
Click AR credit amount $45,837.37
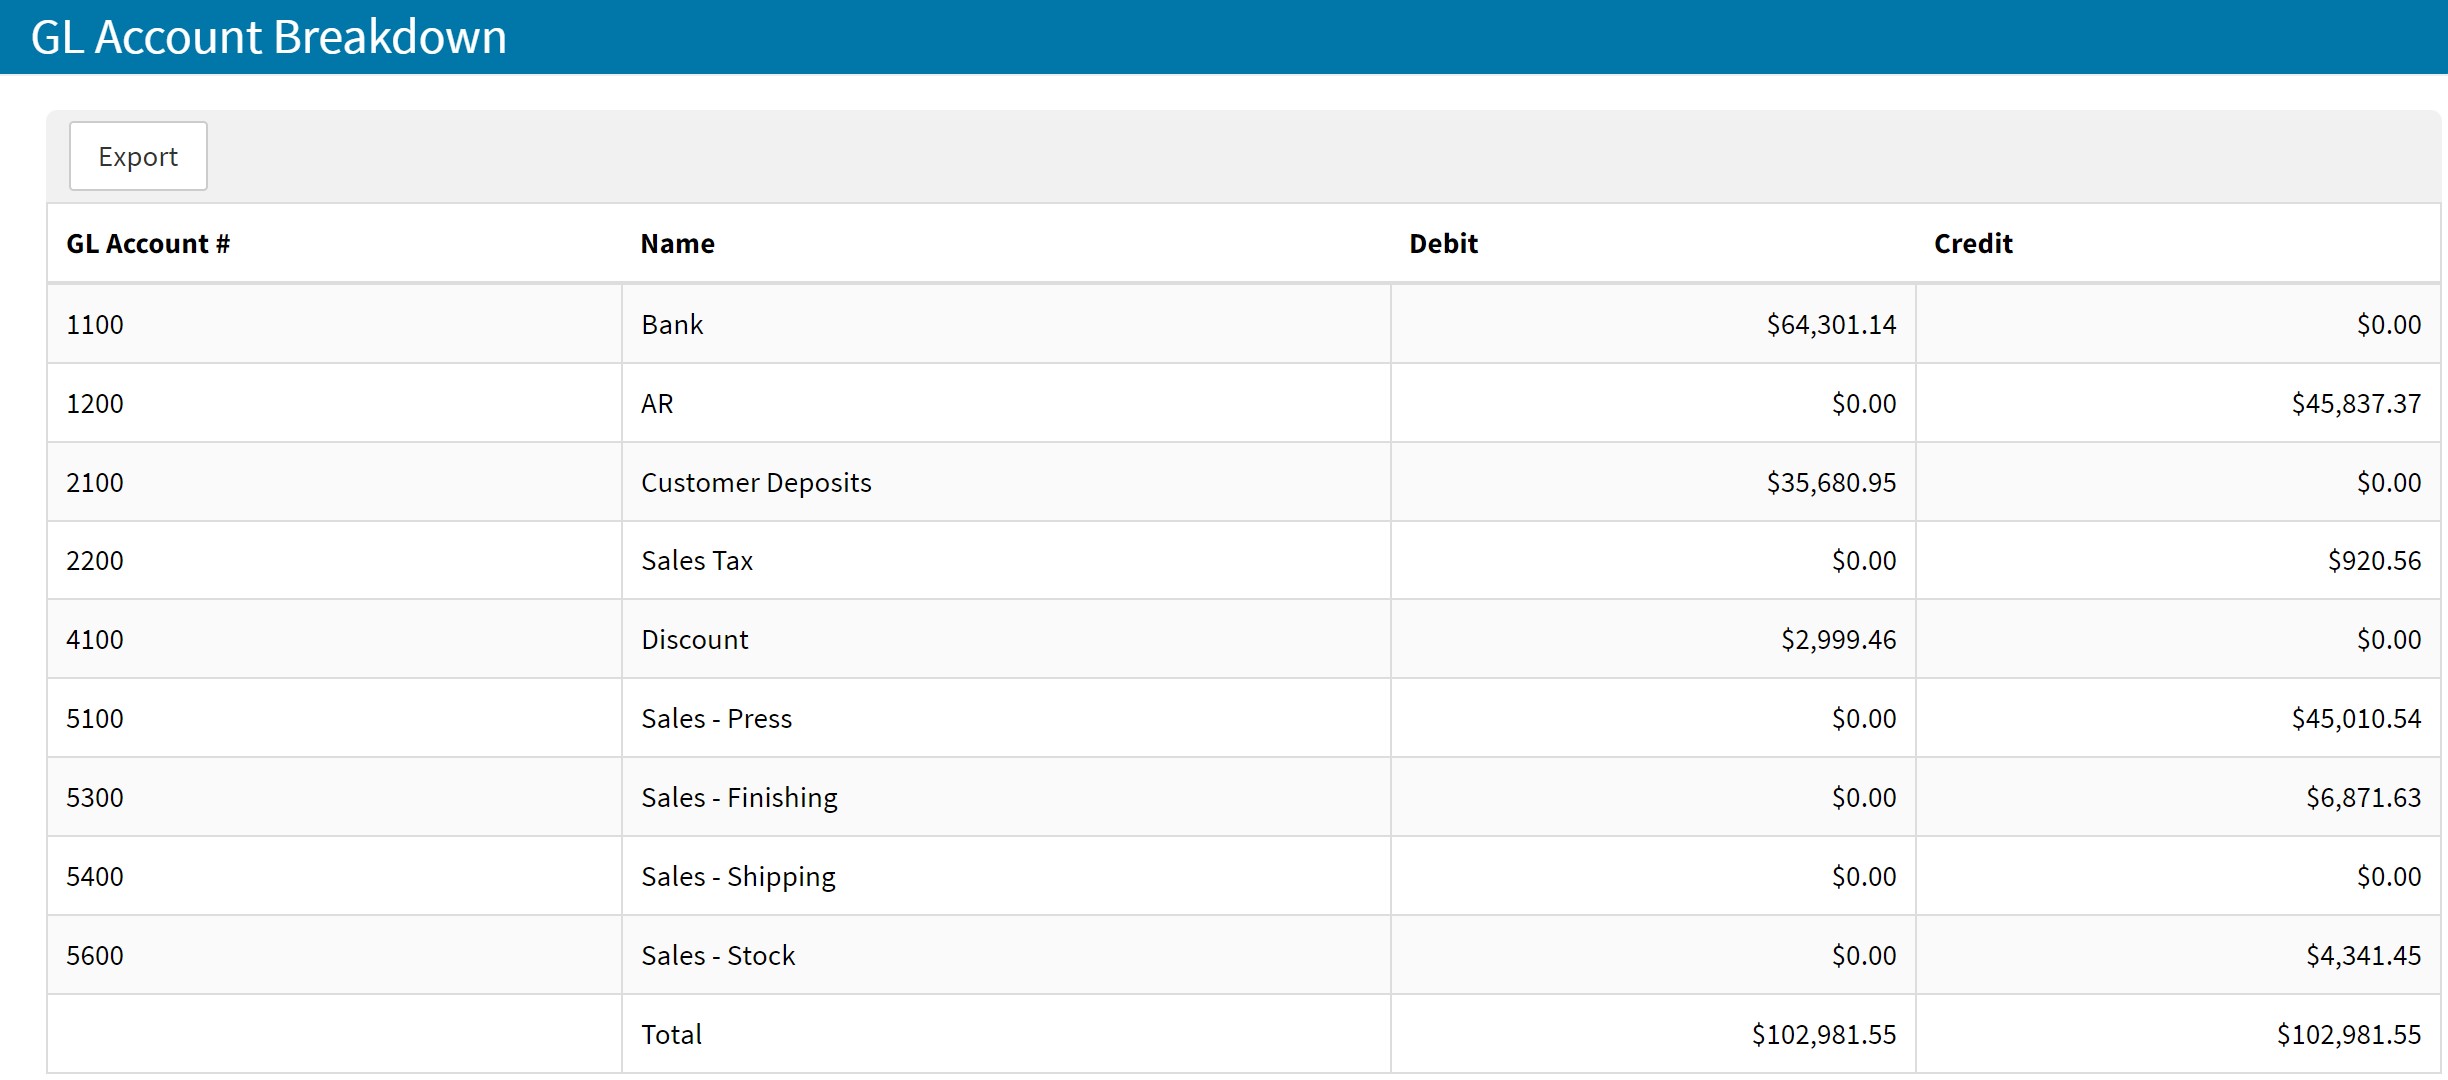click(2355, 404)
